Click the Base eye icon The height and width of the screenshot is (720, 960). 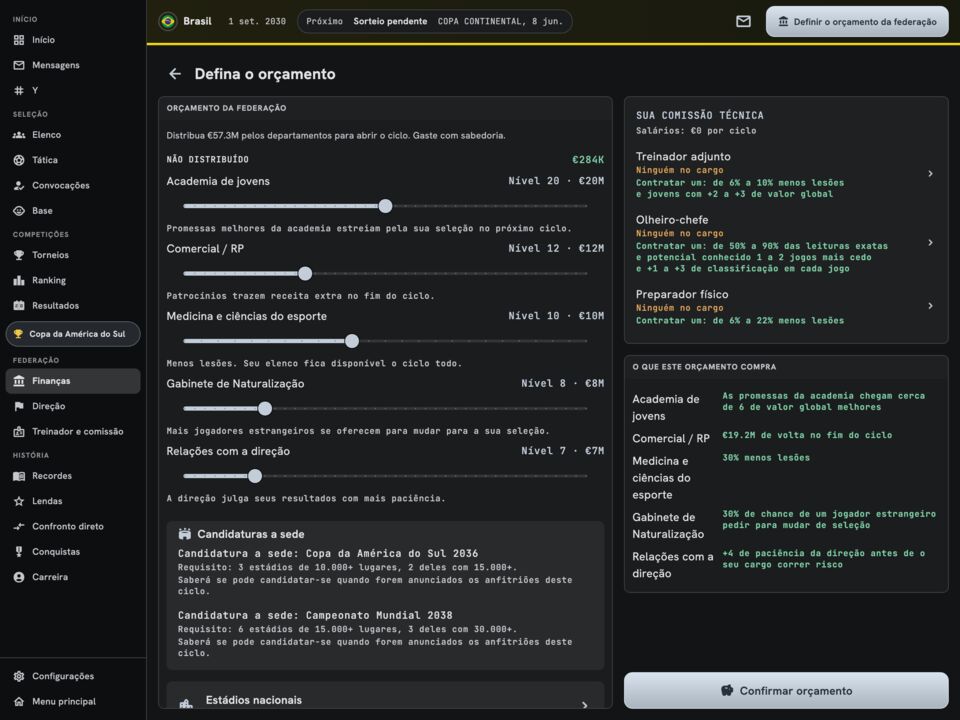(x=19, y=211)
